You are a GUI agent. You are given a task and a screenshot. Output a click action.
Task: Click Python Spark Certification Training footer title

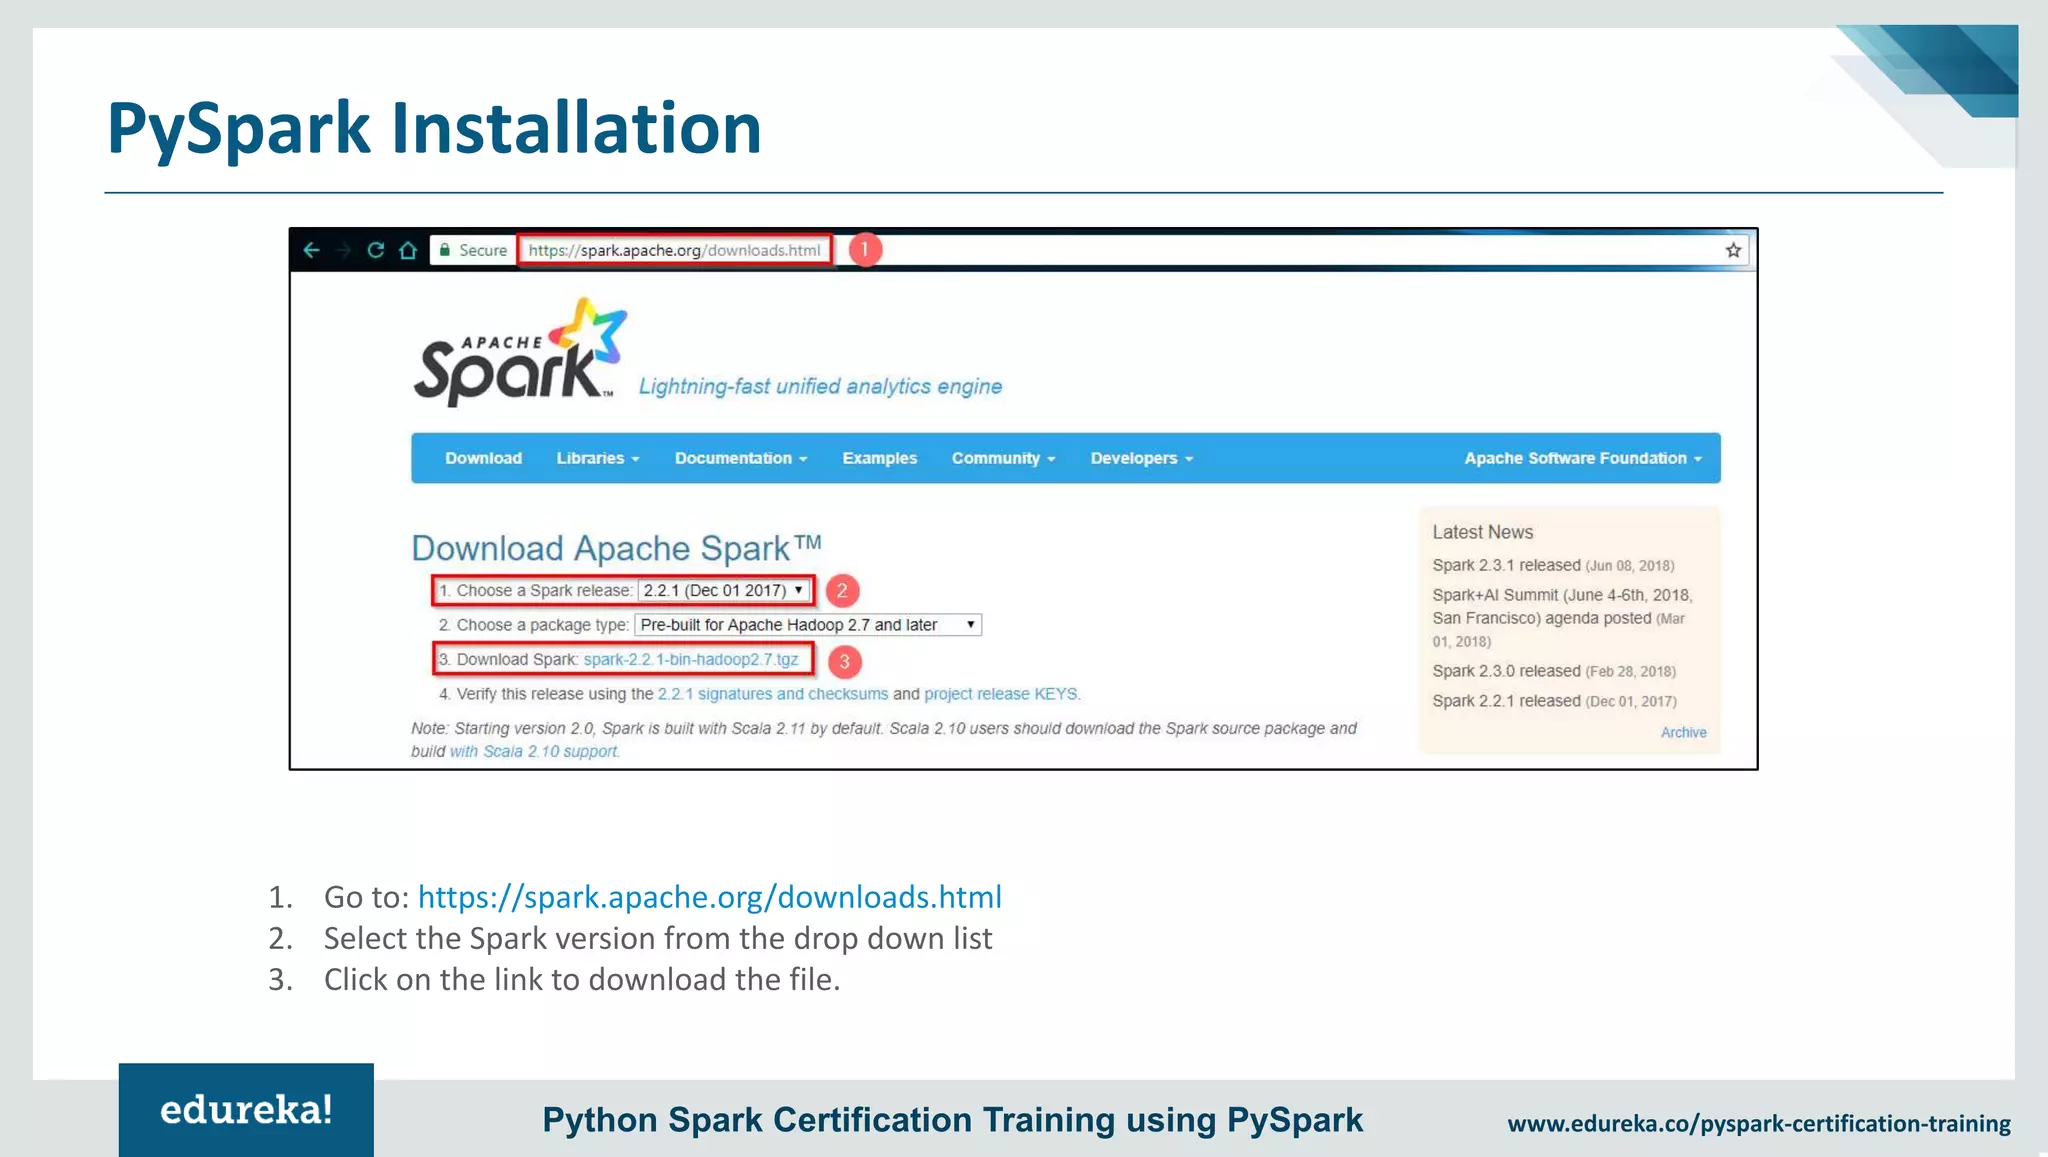pyautogui.click(x=952, y=1120)
